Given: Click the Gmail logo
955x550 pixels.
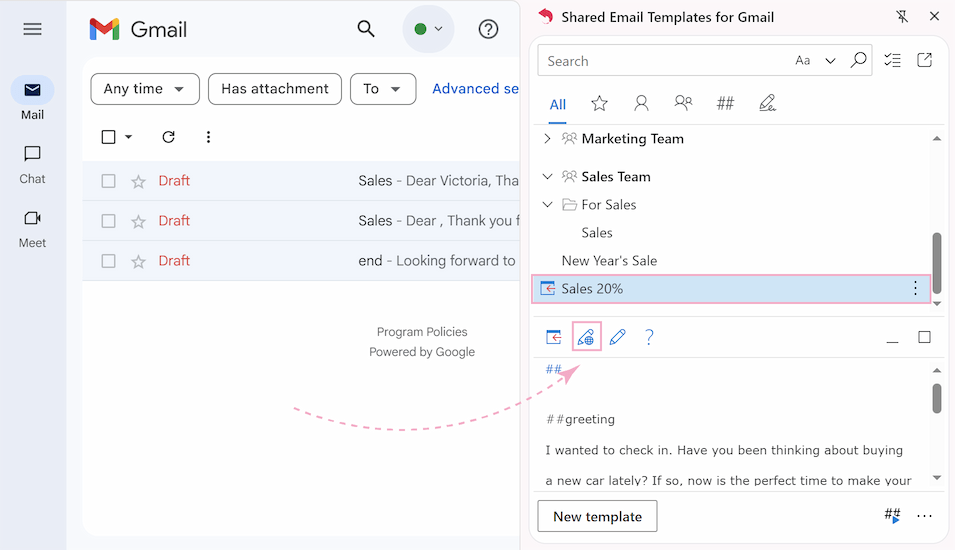Looking at the screenshot, I should tap(138, 29).
